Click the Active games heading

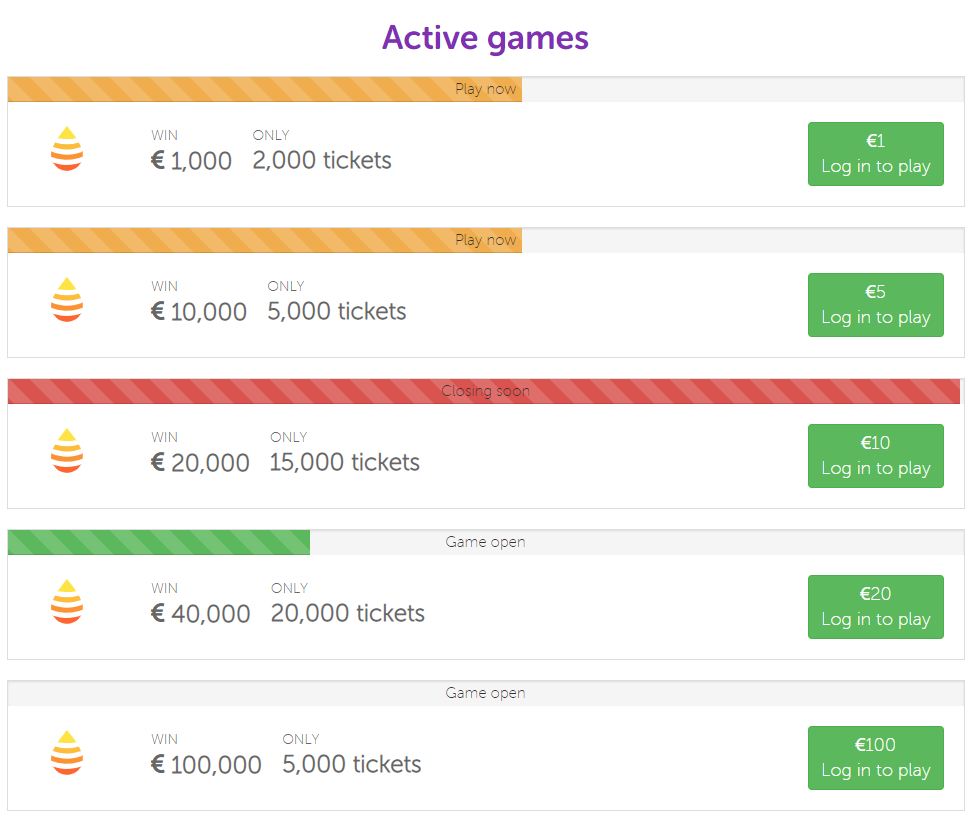point(485,38)
